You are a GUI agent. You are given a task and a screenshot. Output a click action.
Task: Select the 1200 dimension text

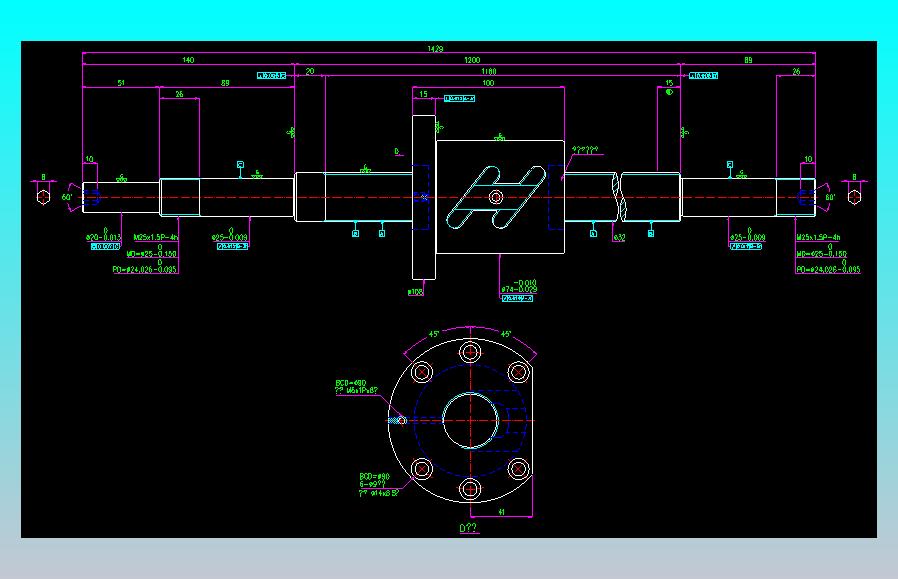point(472,60)
